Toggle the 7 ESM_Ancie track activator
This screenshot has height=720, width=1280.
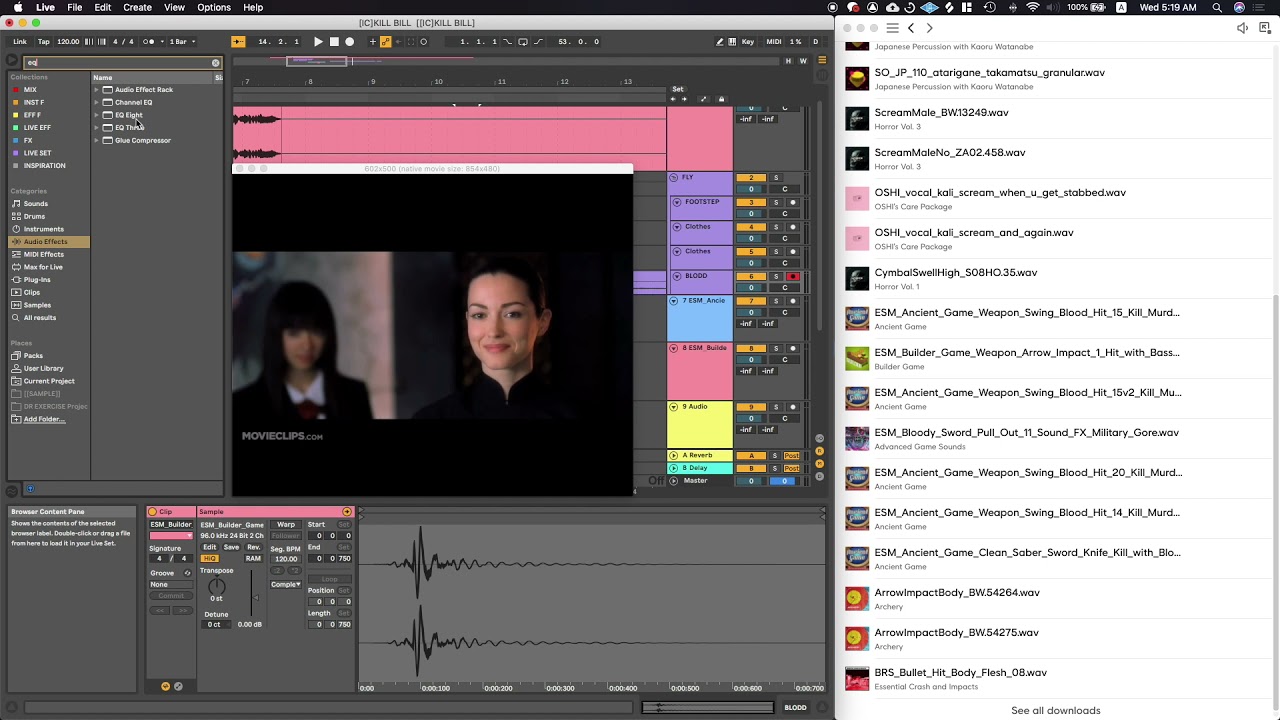[751, 301]
